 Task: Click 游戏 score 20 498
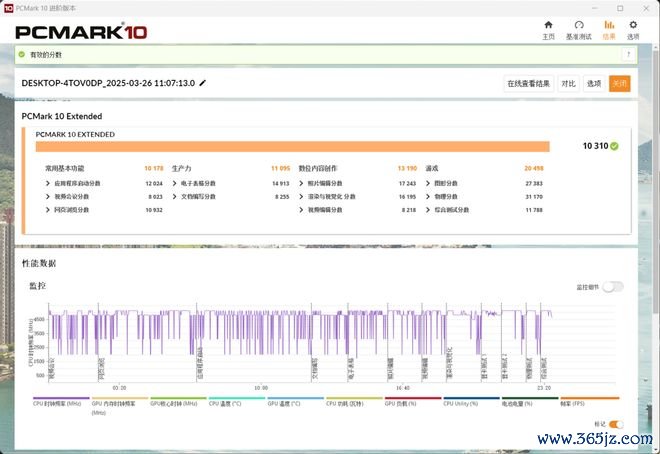tap(534, 168)
